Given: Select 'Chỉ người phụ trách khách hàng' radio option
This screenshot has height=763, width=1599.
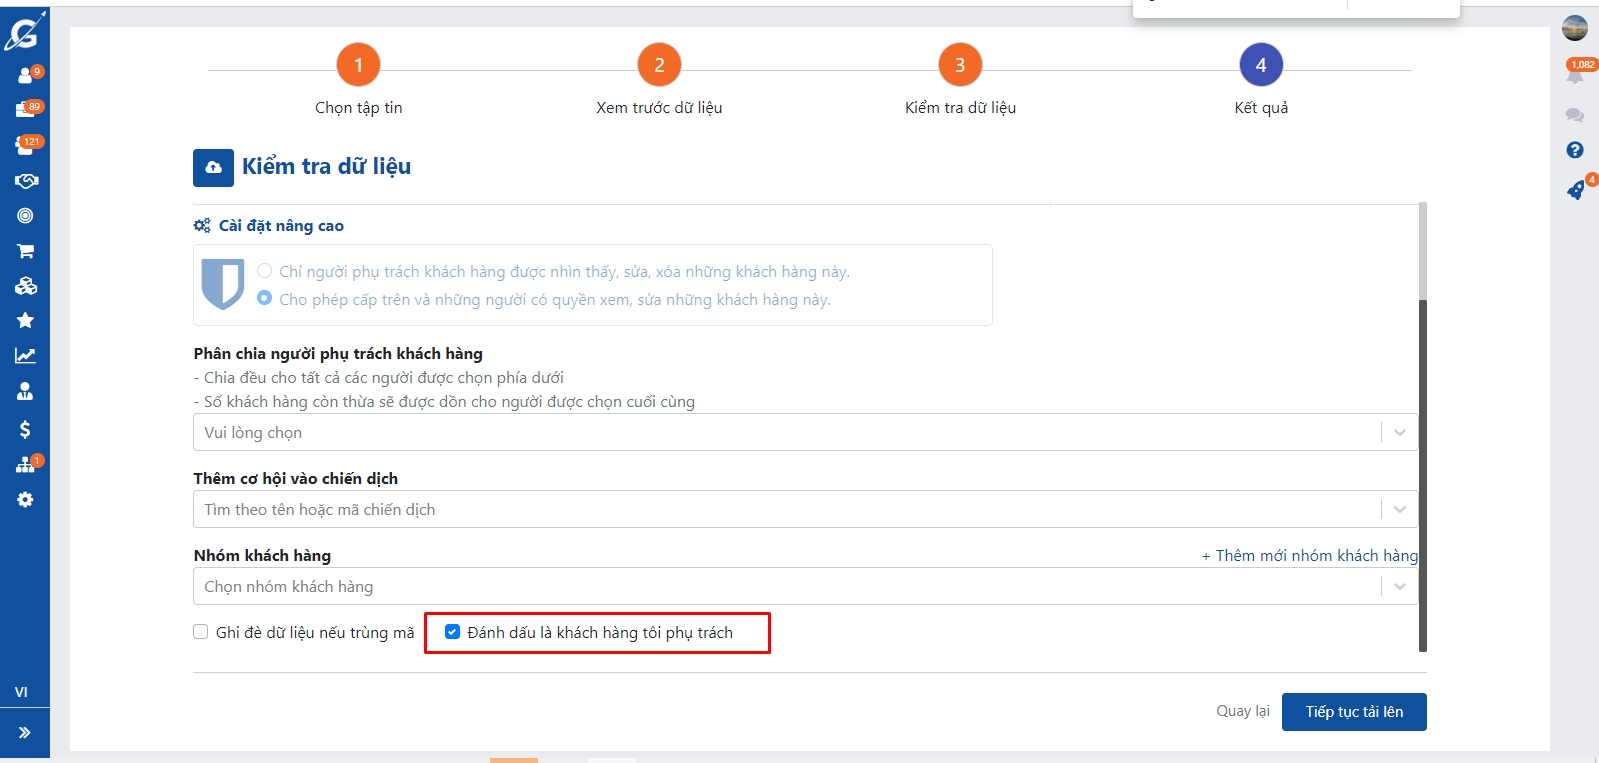Looking at the screenshot, I should (x=265, y=271).
